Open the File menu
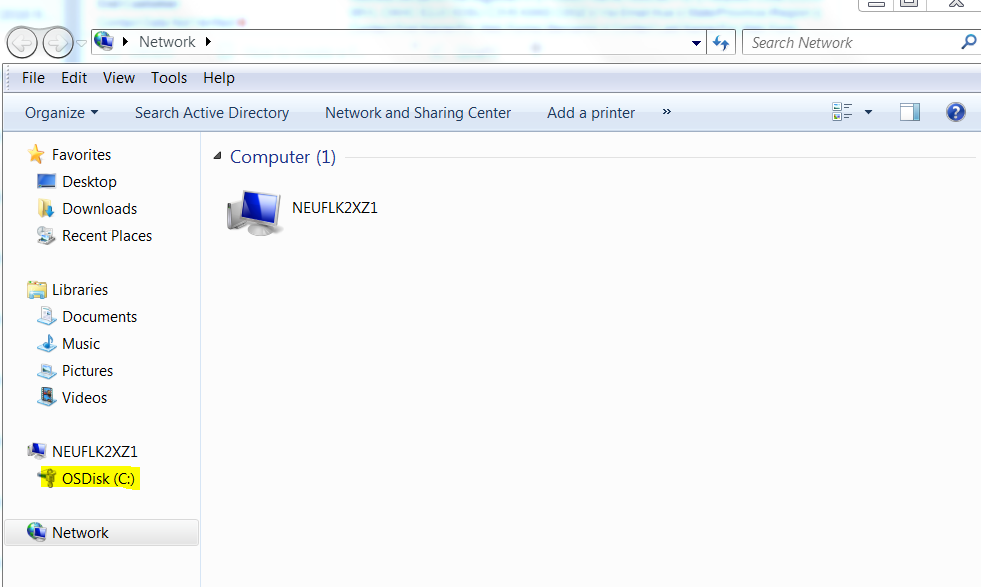The image size is (981, 587). pos(33,78)
